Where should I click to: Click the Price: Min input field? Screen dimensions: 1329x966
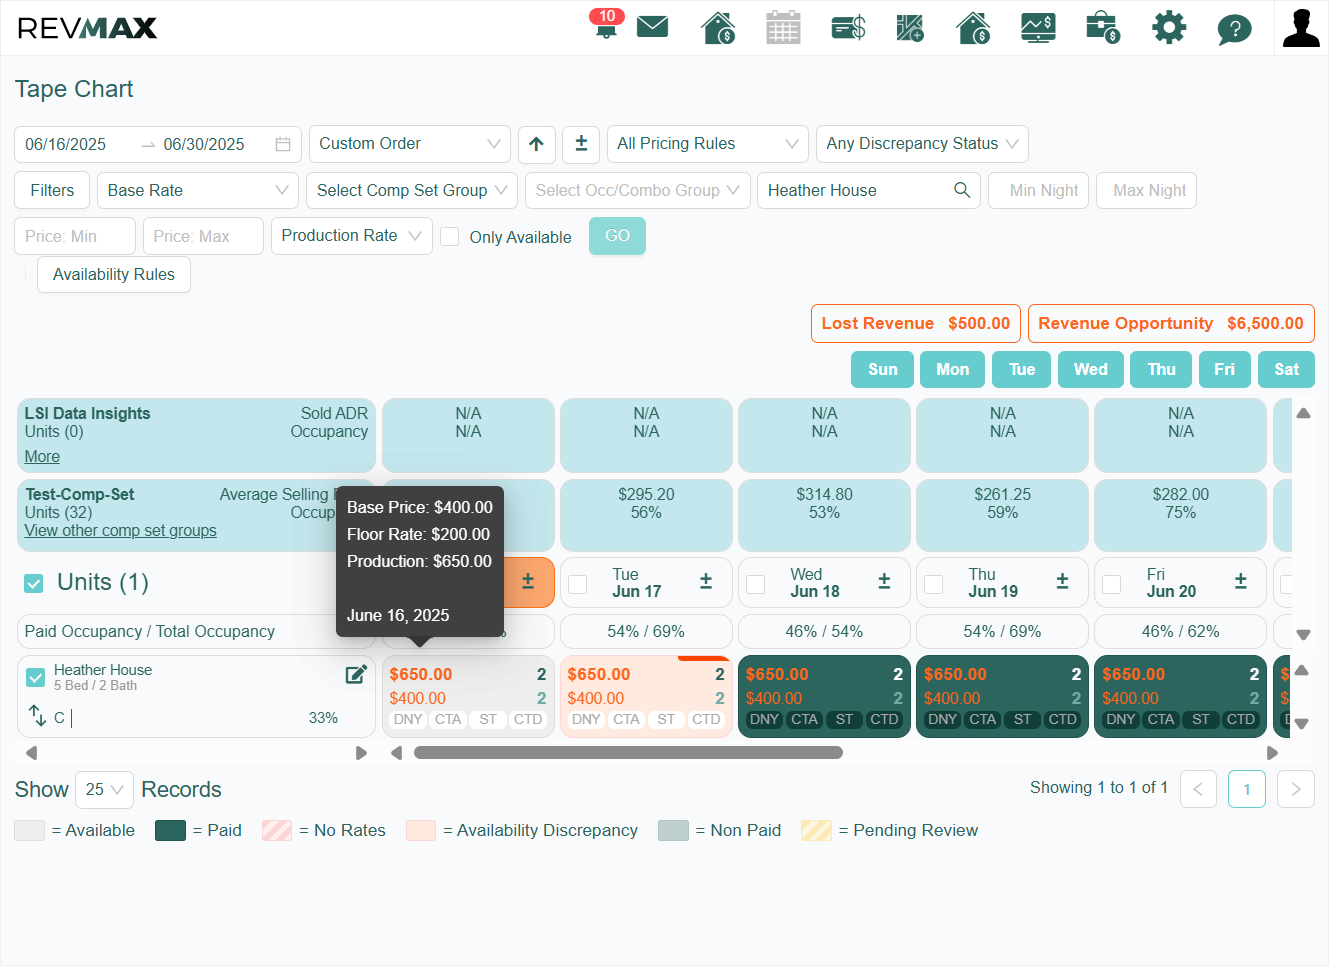[x=75, y=236]
